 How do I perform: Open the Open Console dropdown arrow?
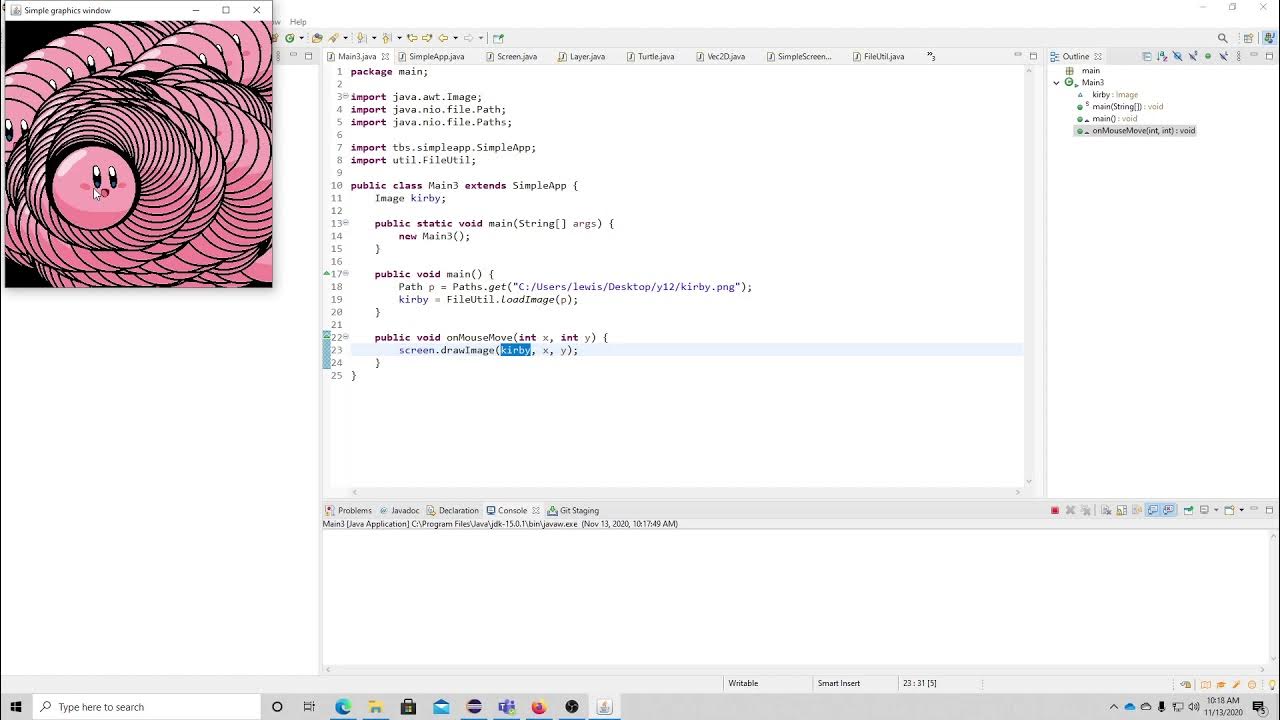tap(1241, 510)
